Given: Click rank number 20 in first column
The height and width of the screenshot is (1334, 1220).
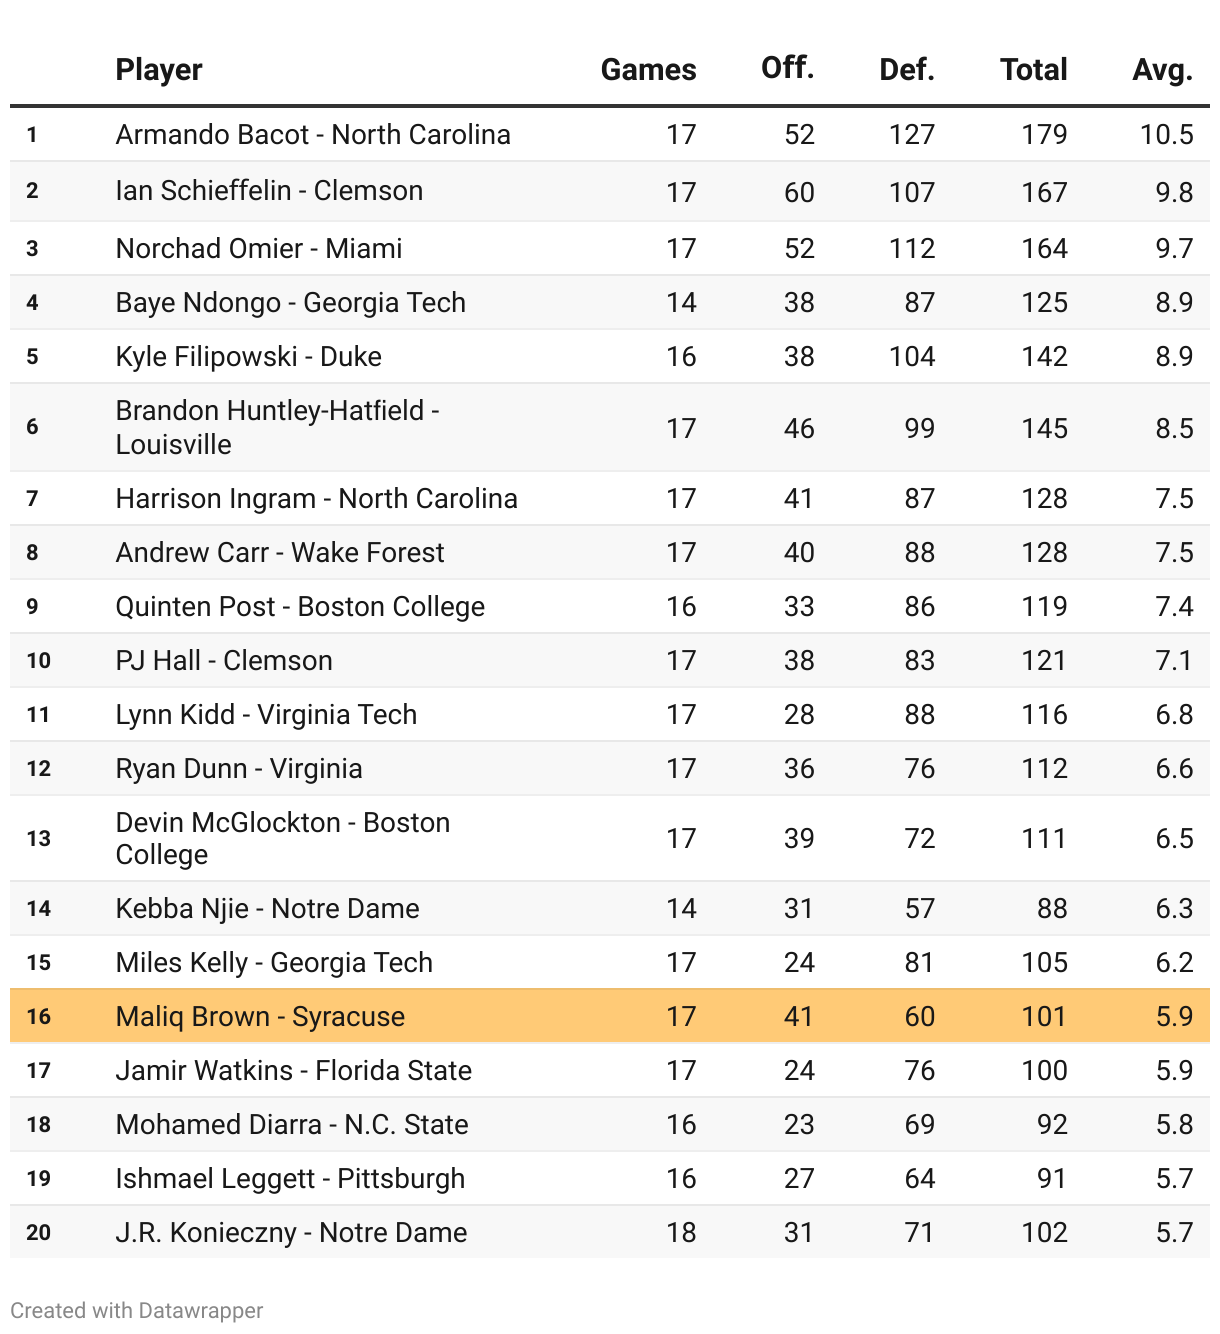Looking at the screenshot, I should tap(38, 1232).
